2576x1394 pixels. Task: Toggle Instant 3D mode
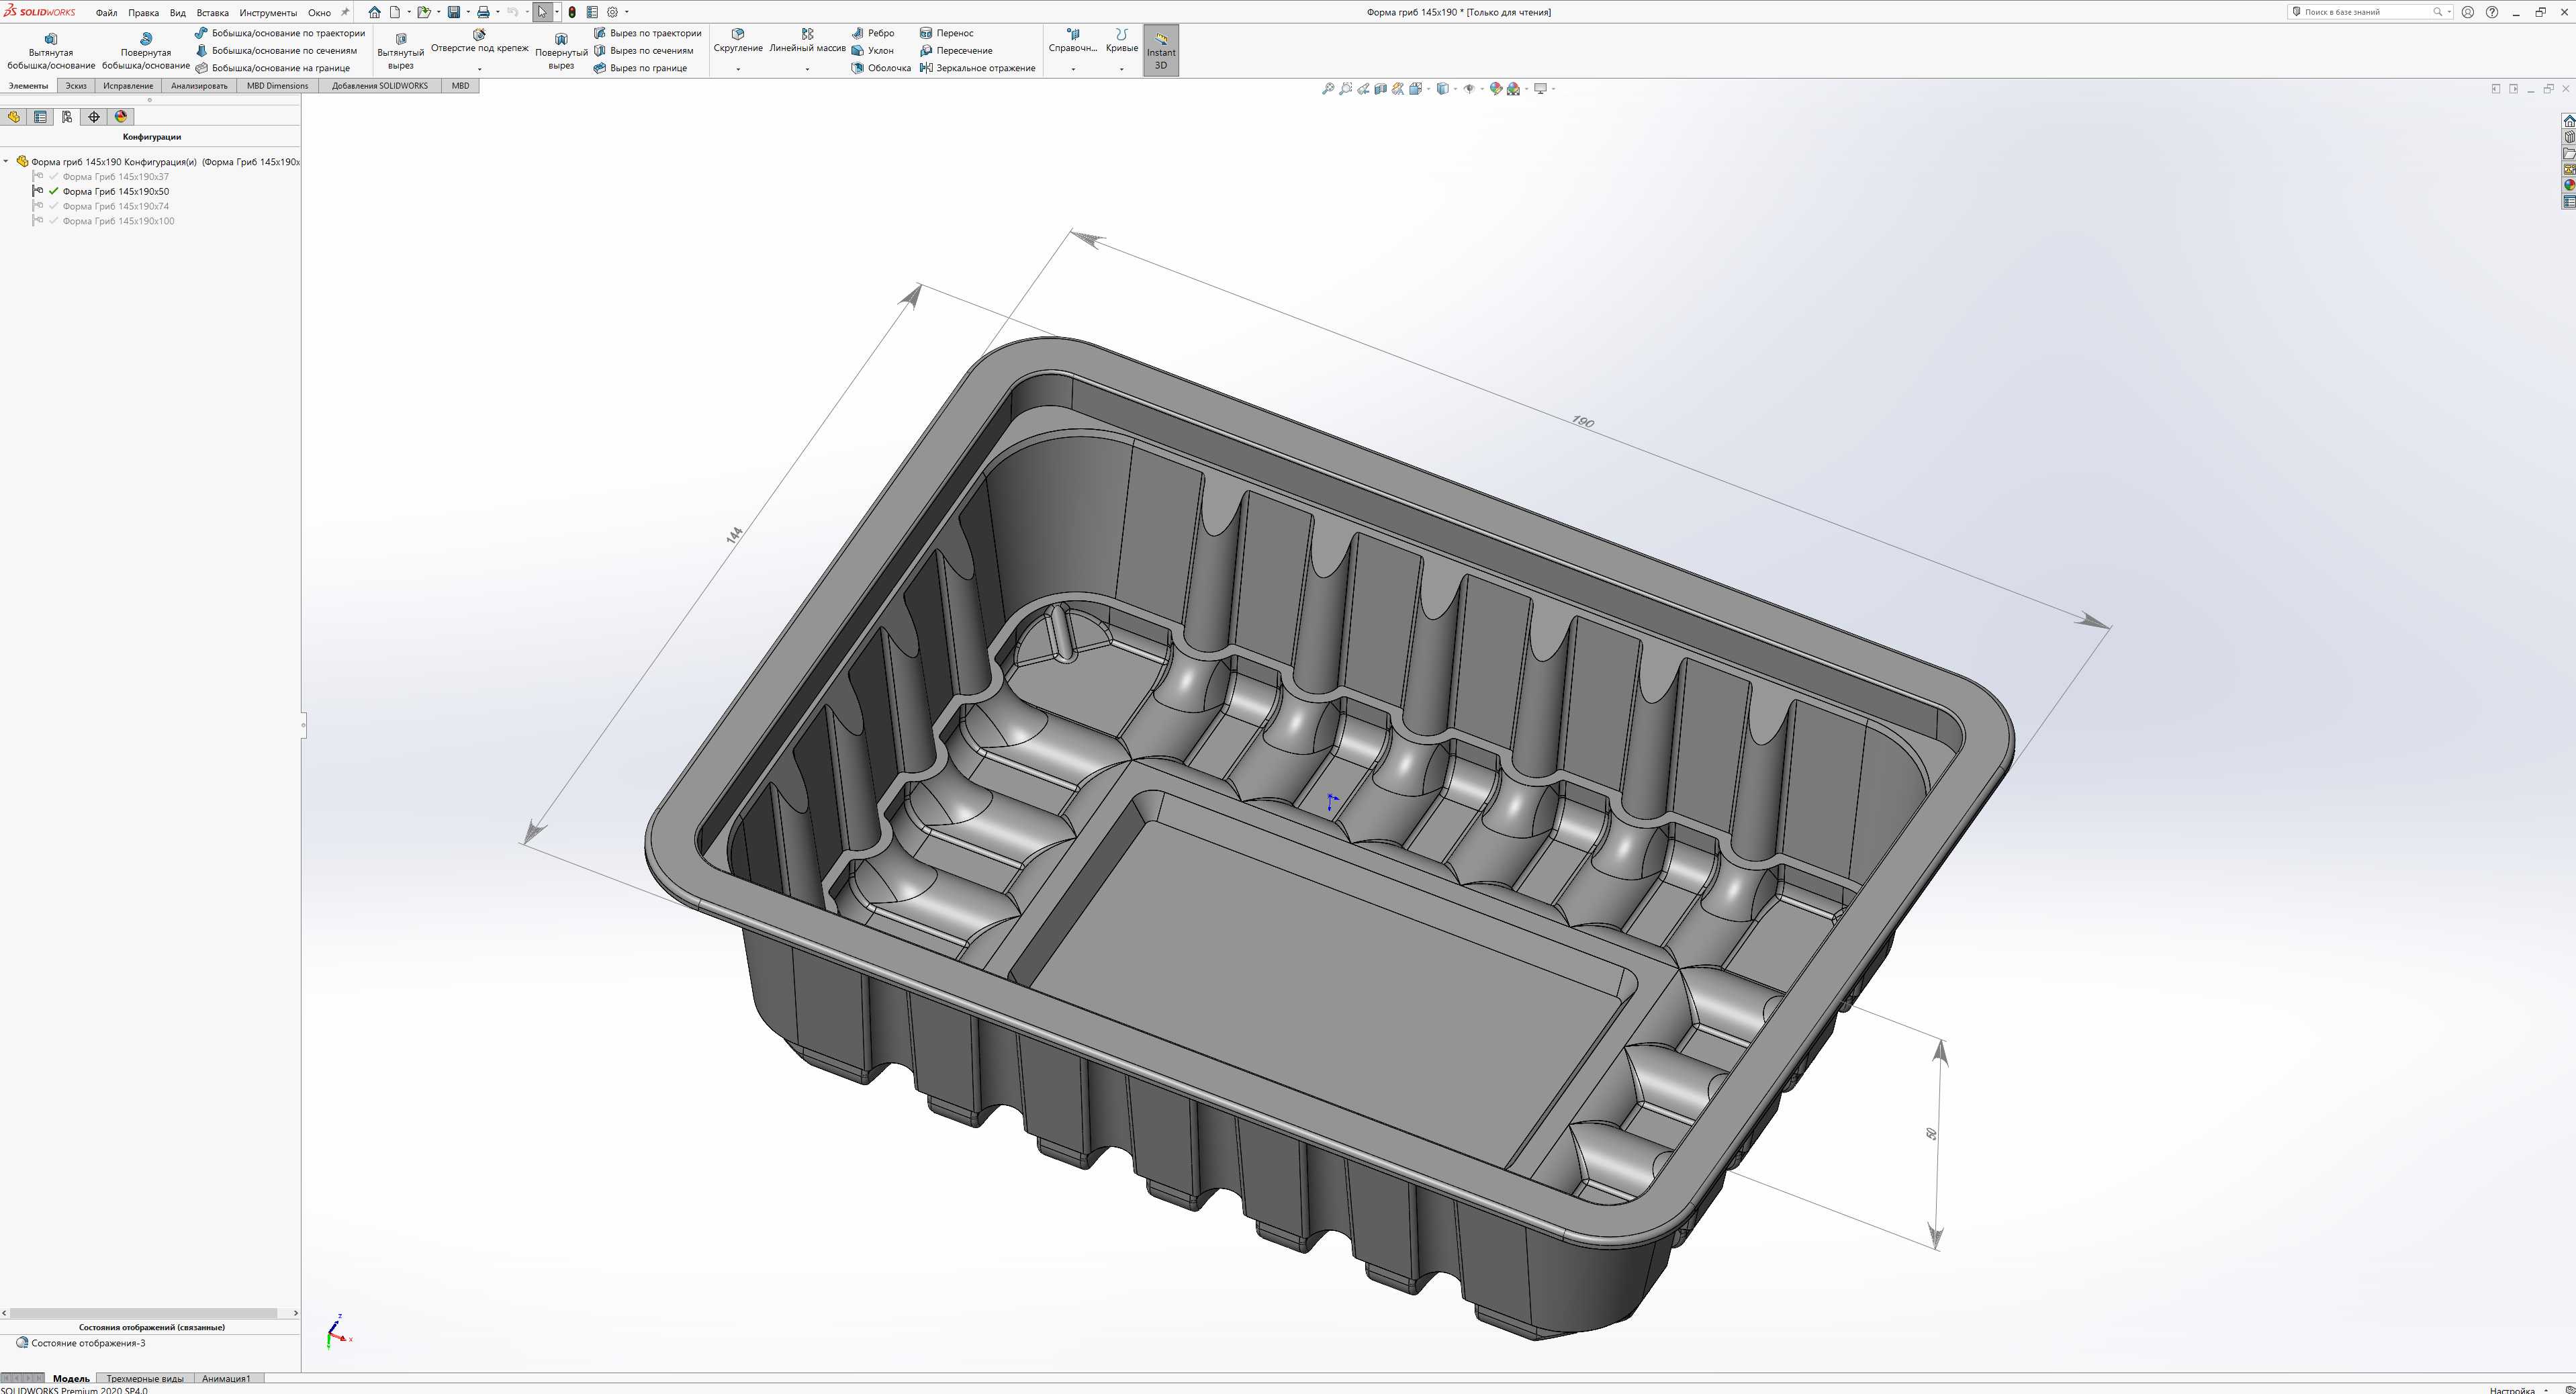click(1161, 51)
